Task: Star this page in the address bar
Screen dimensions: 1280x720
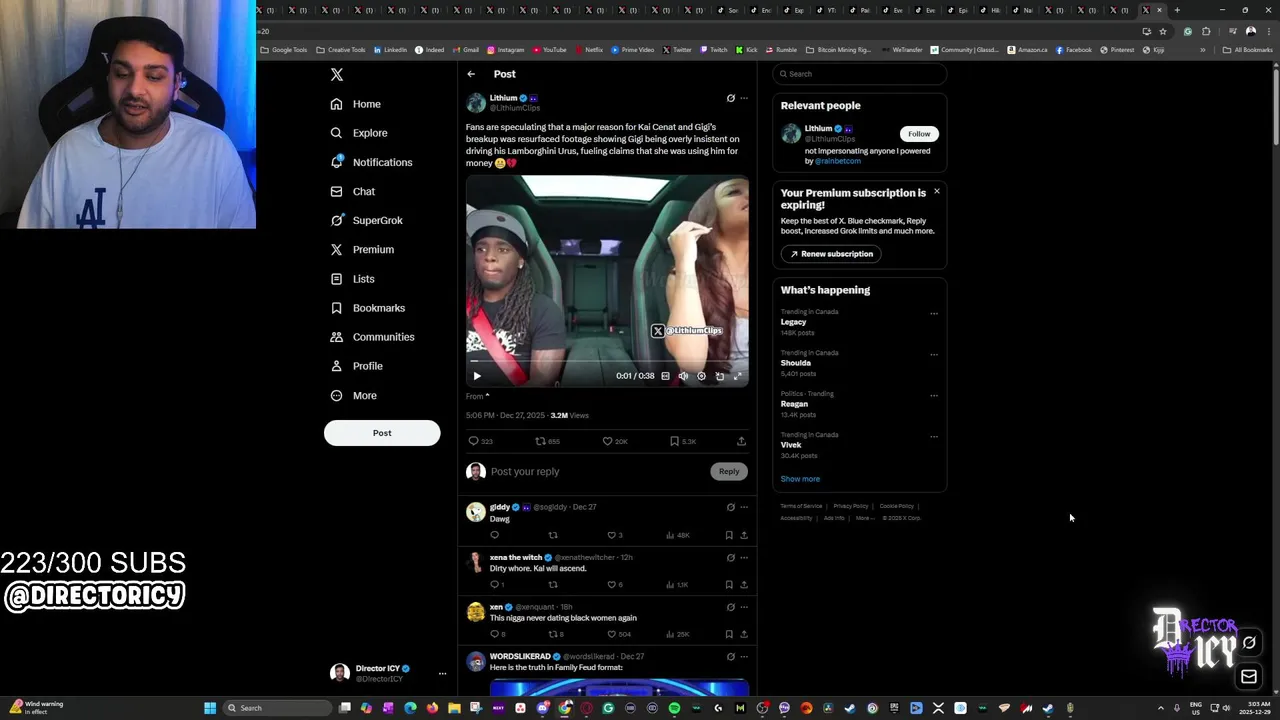Action: [1163, 31]
